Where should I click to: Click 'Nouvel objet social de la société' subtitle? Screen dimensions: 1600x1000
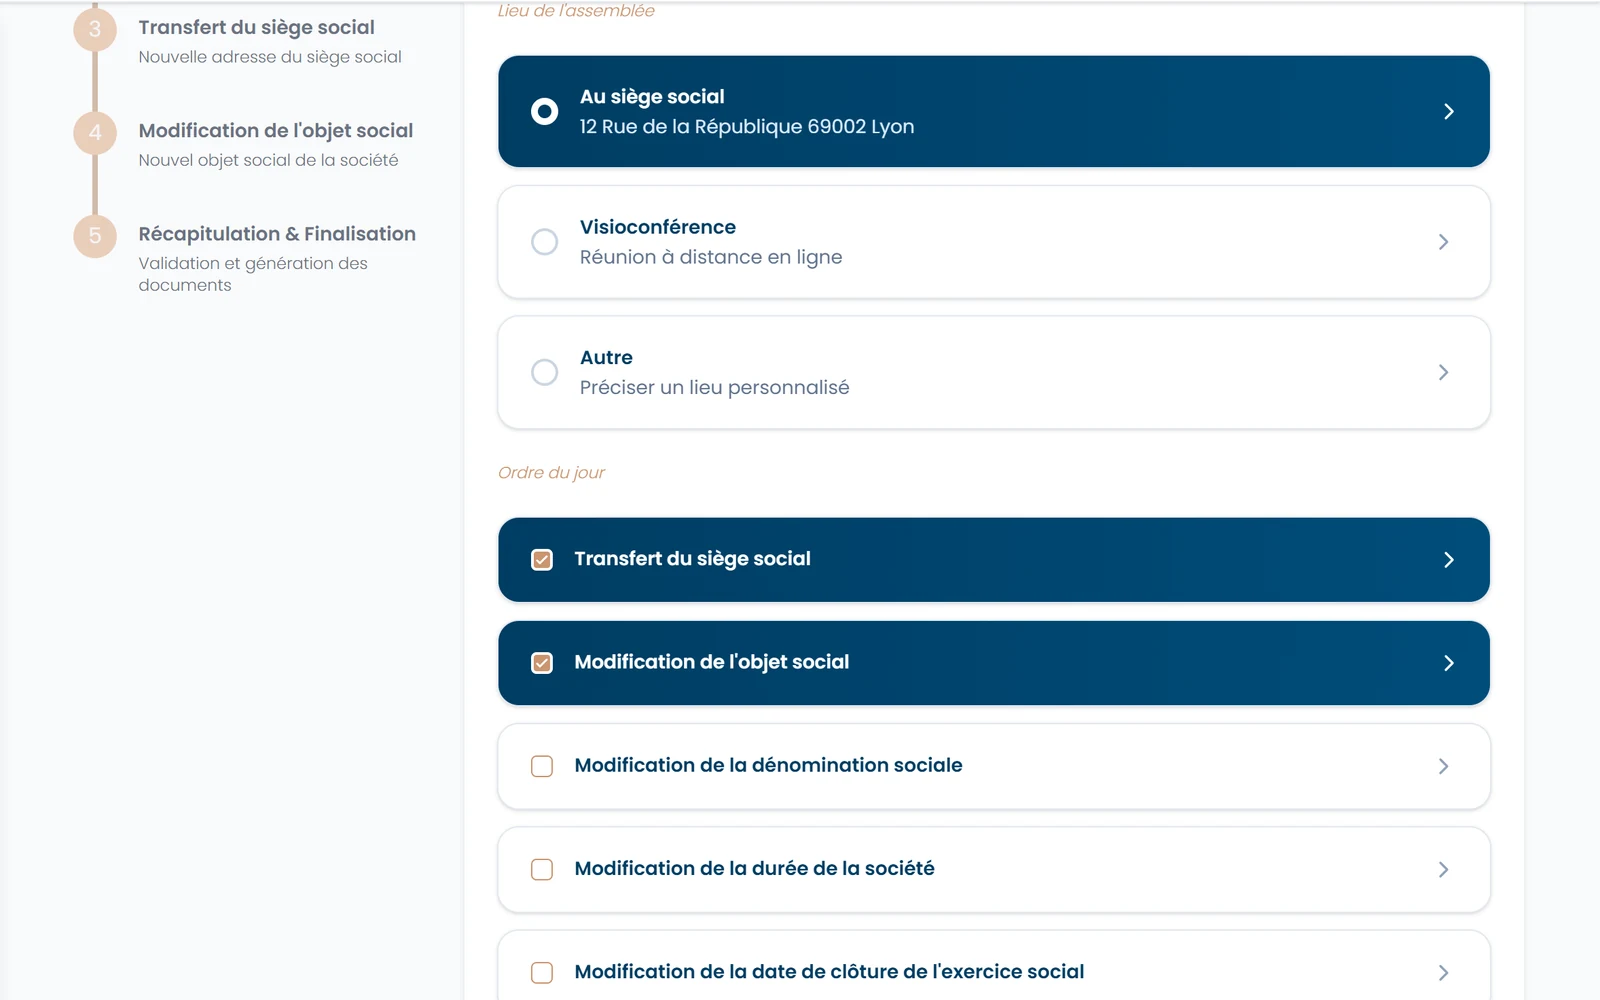tap(268, 160)
